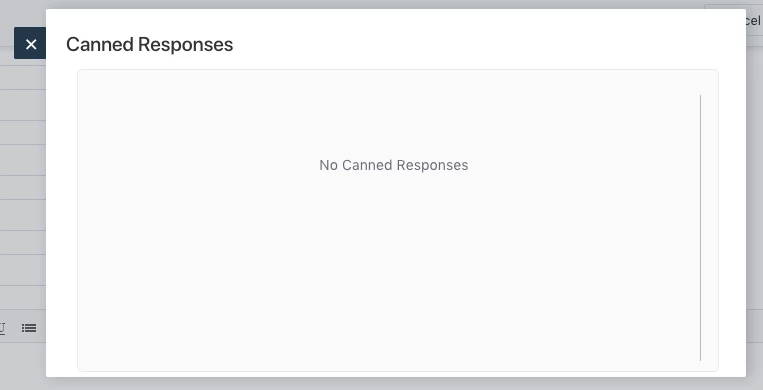Click the 'Canned Responses' dialog heading

(149, 44)
